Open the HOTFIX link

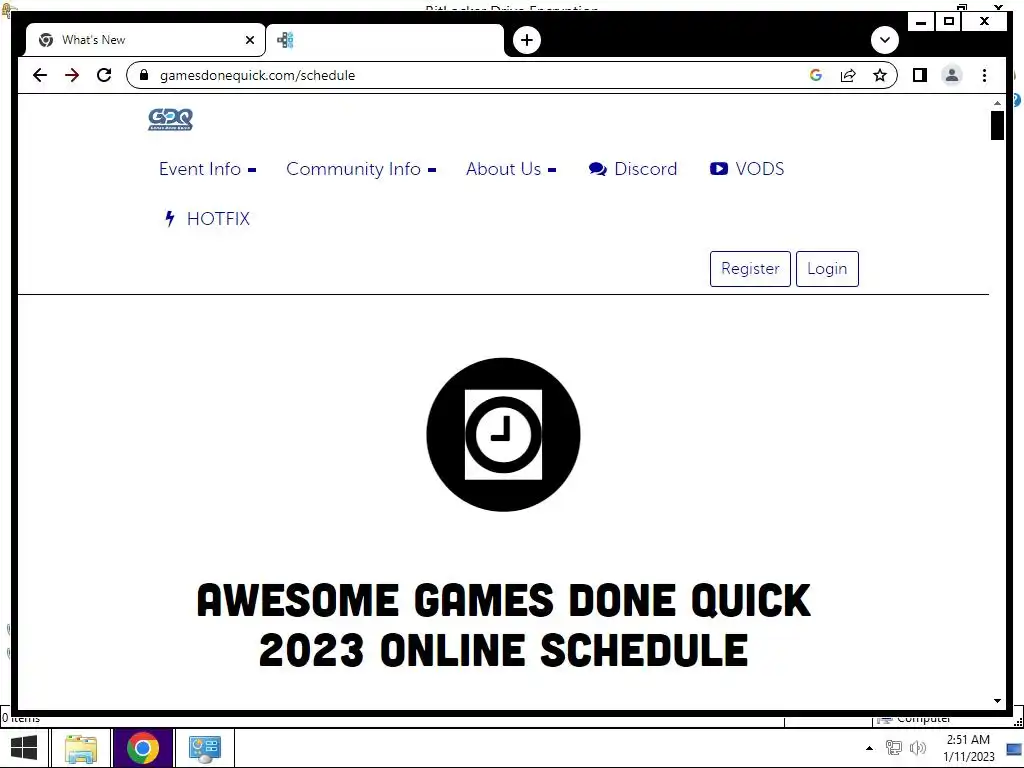point(206,219)
